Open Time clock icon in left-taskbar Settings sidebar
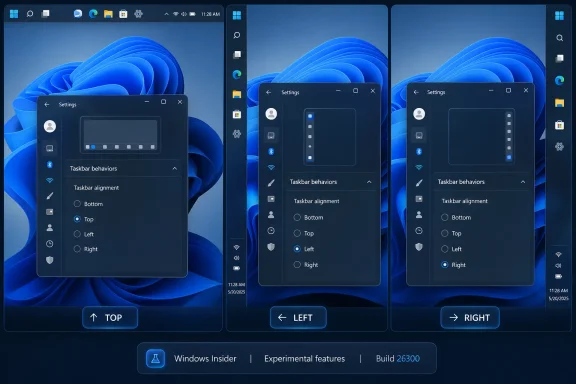Viewport: 576px width, 384px height. [271, 231]
